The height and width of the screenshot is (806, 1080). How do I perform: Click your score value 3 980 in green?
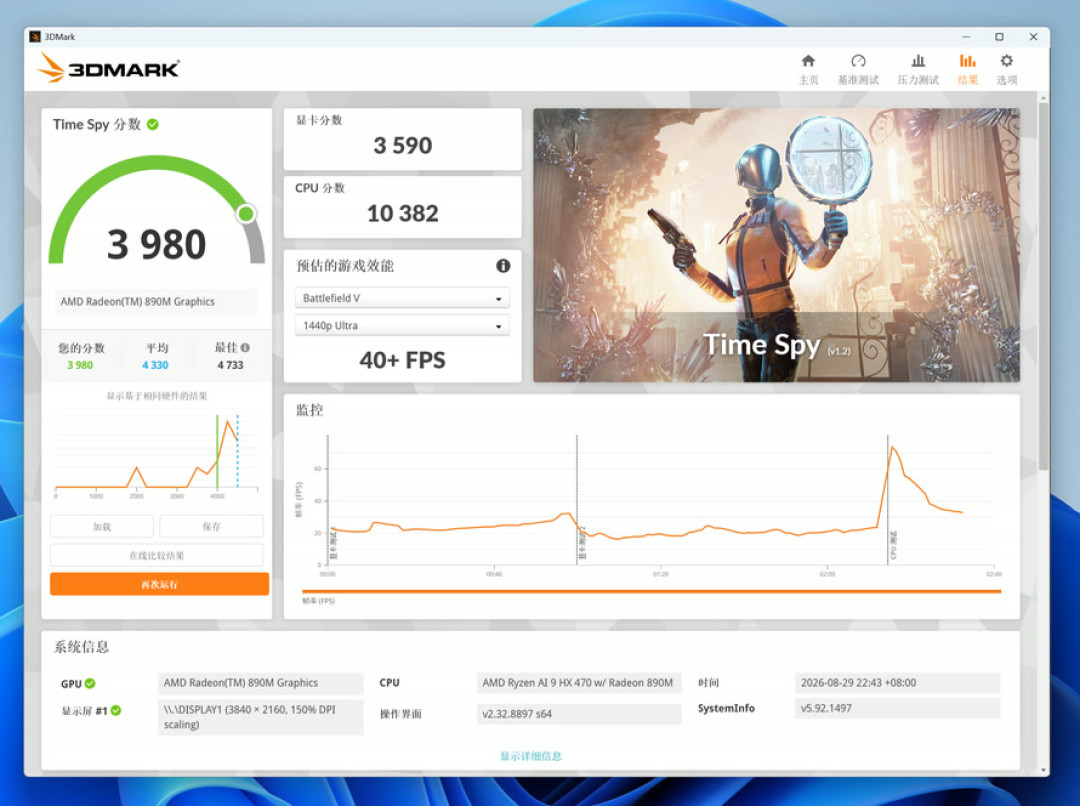80,365
